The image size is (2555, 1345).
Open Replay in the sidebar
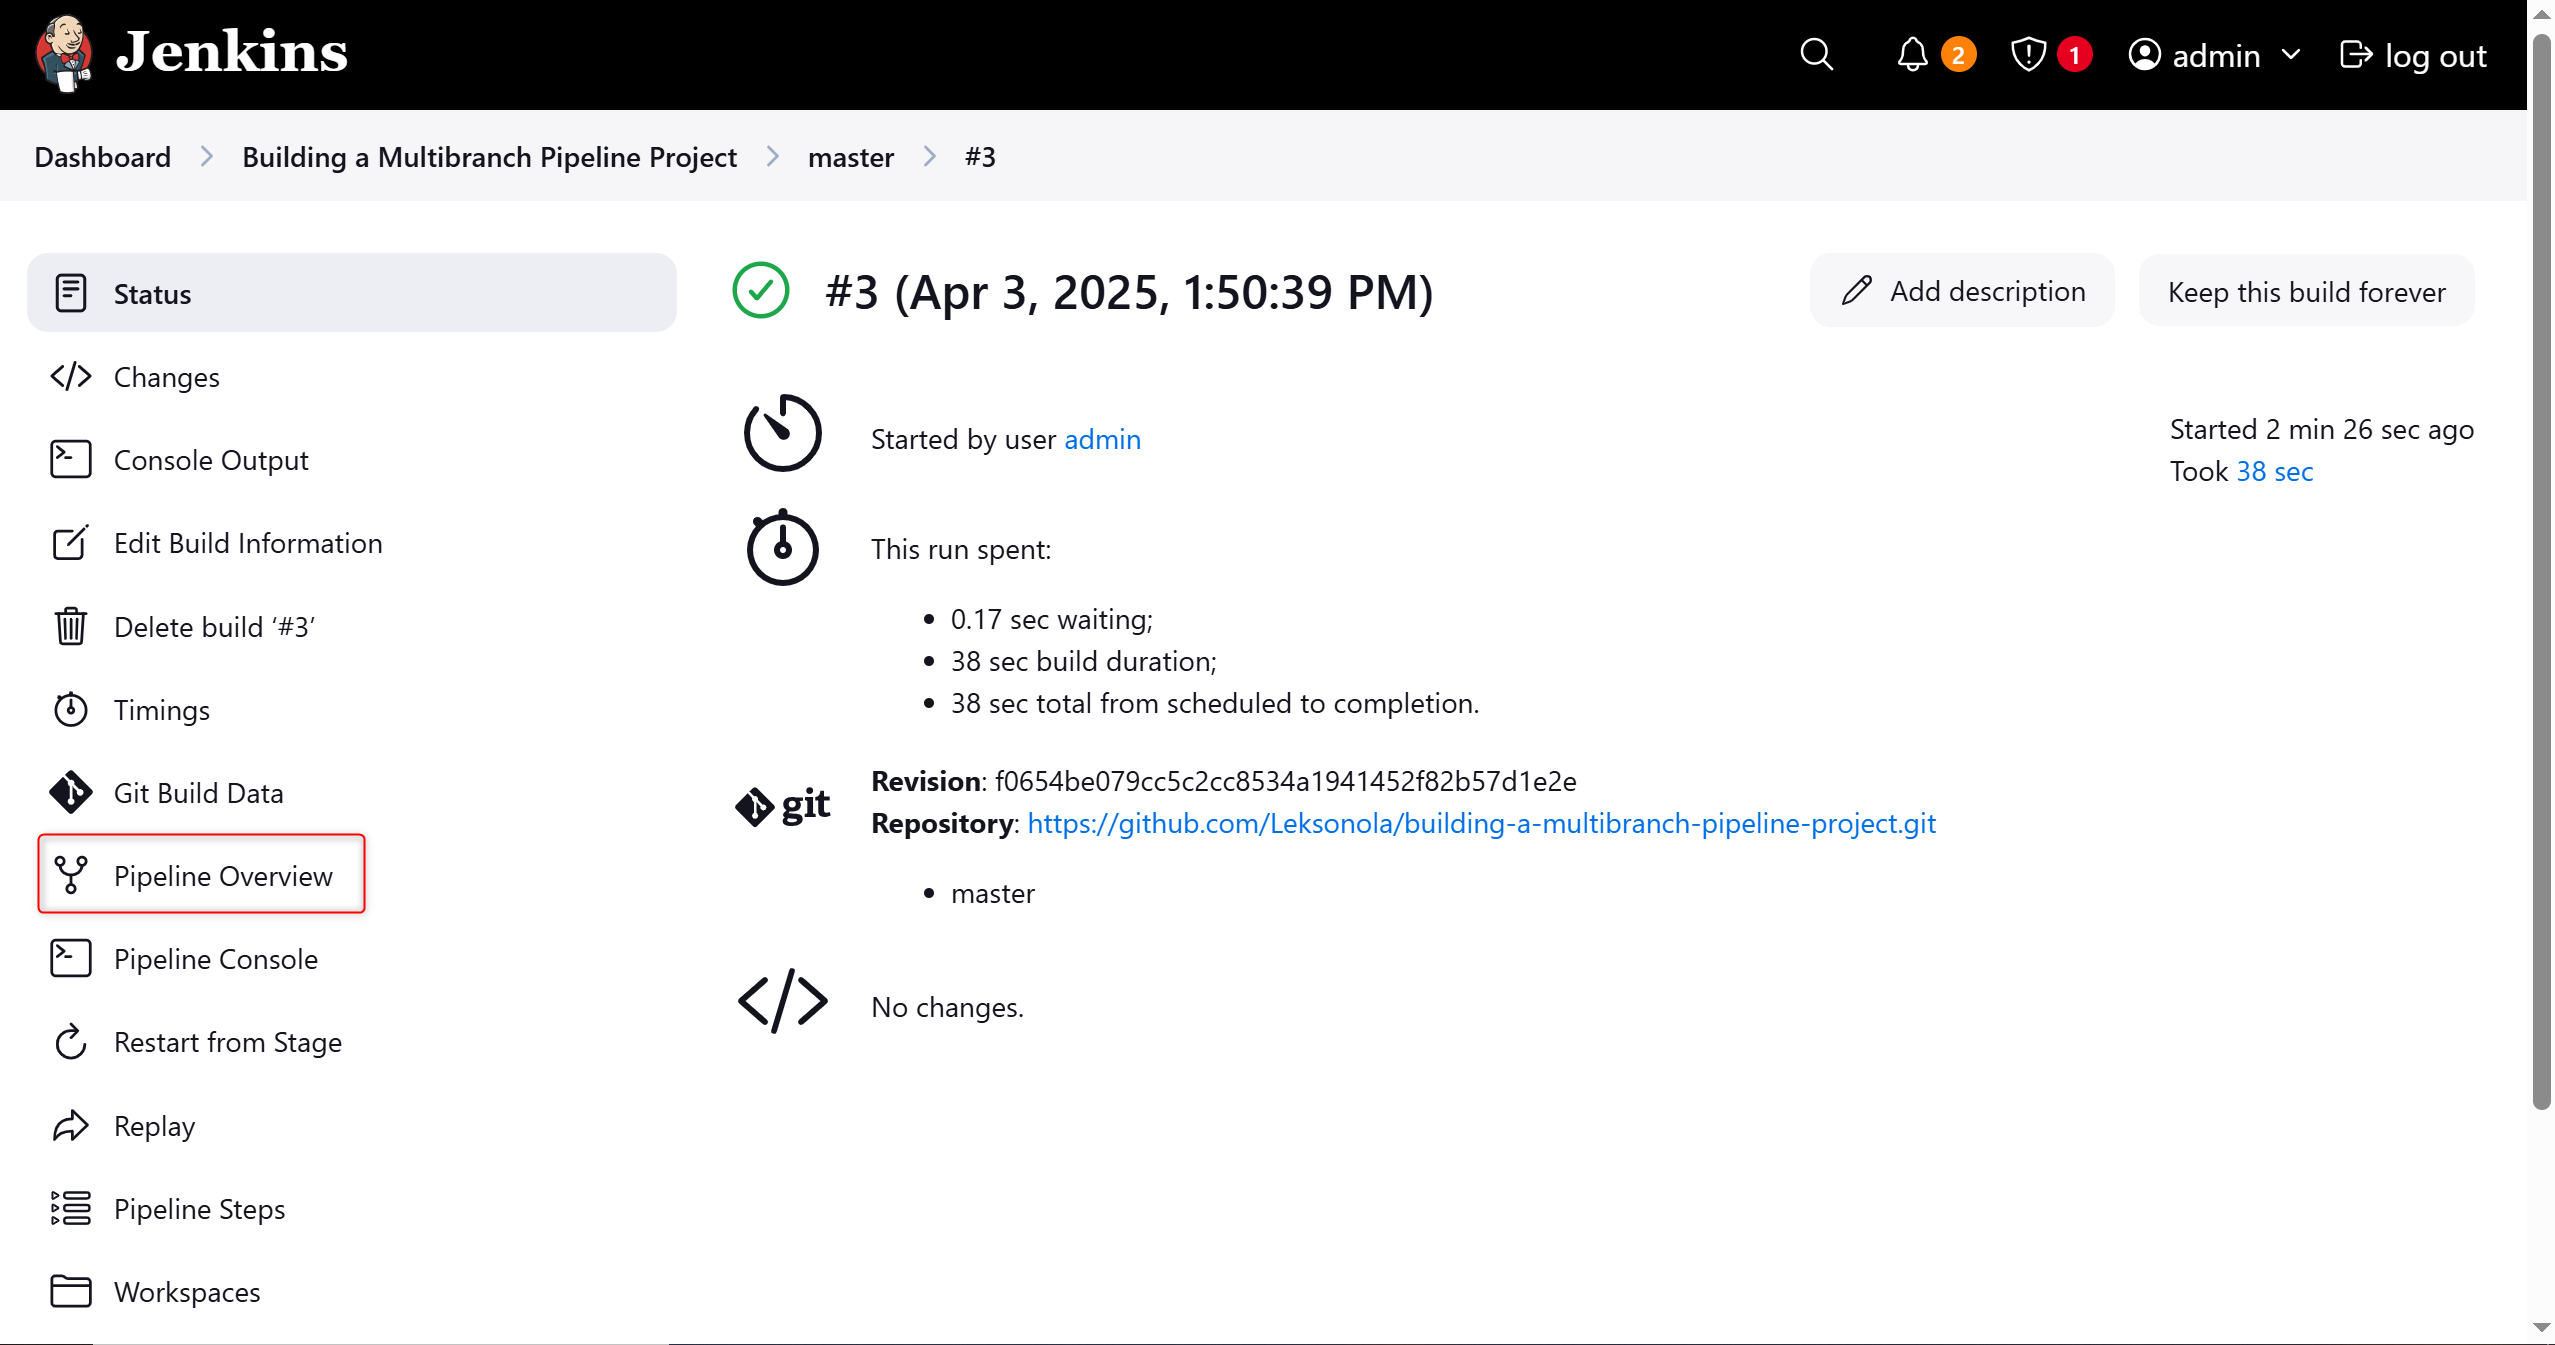tap(351, 1125)
